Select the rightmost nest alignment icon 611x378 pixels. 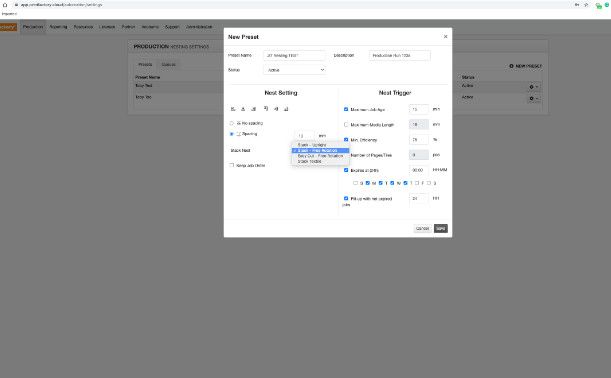pyautogui.click(x=286, y=109)
